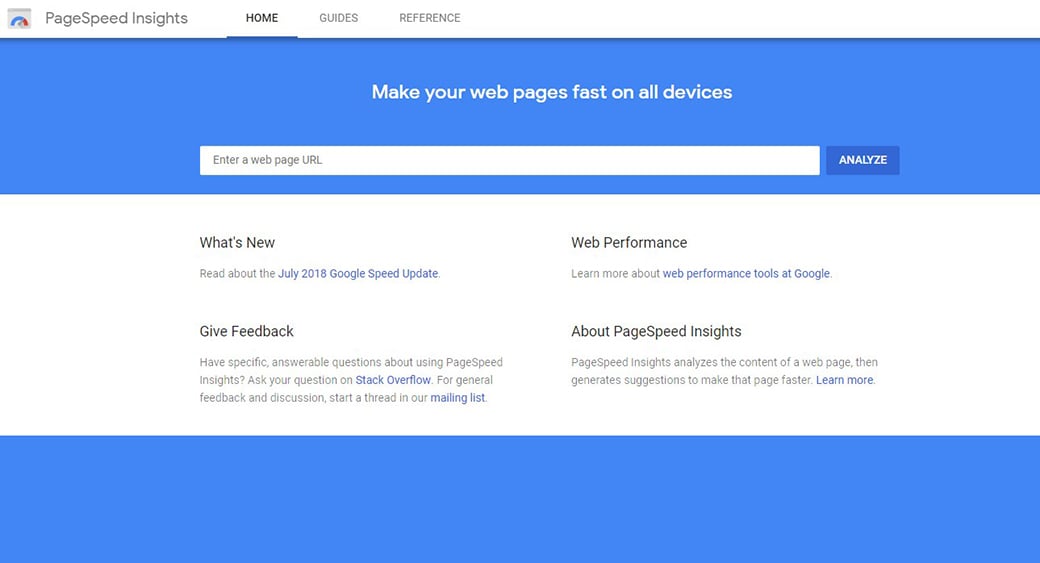Select the What's New heading
The width and height of the screenshot is (1040, 563).
(237, 242)
